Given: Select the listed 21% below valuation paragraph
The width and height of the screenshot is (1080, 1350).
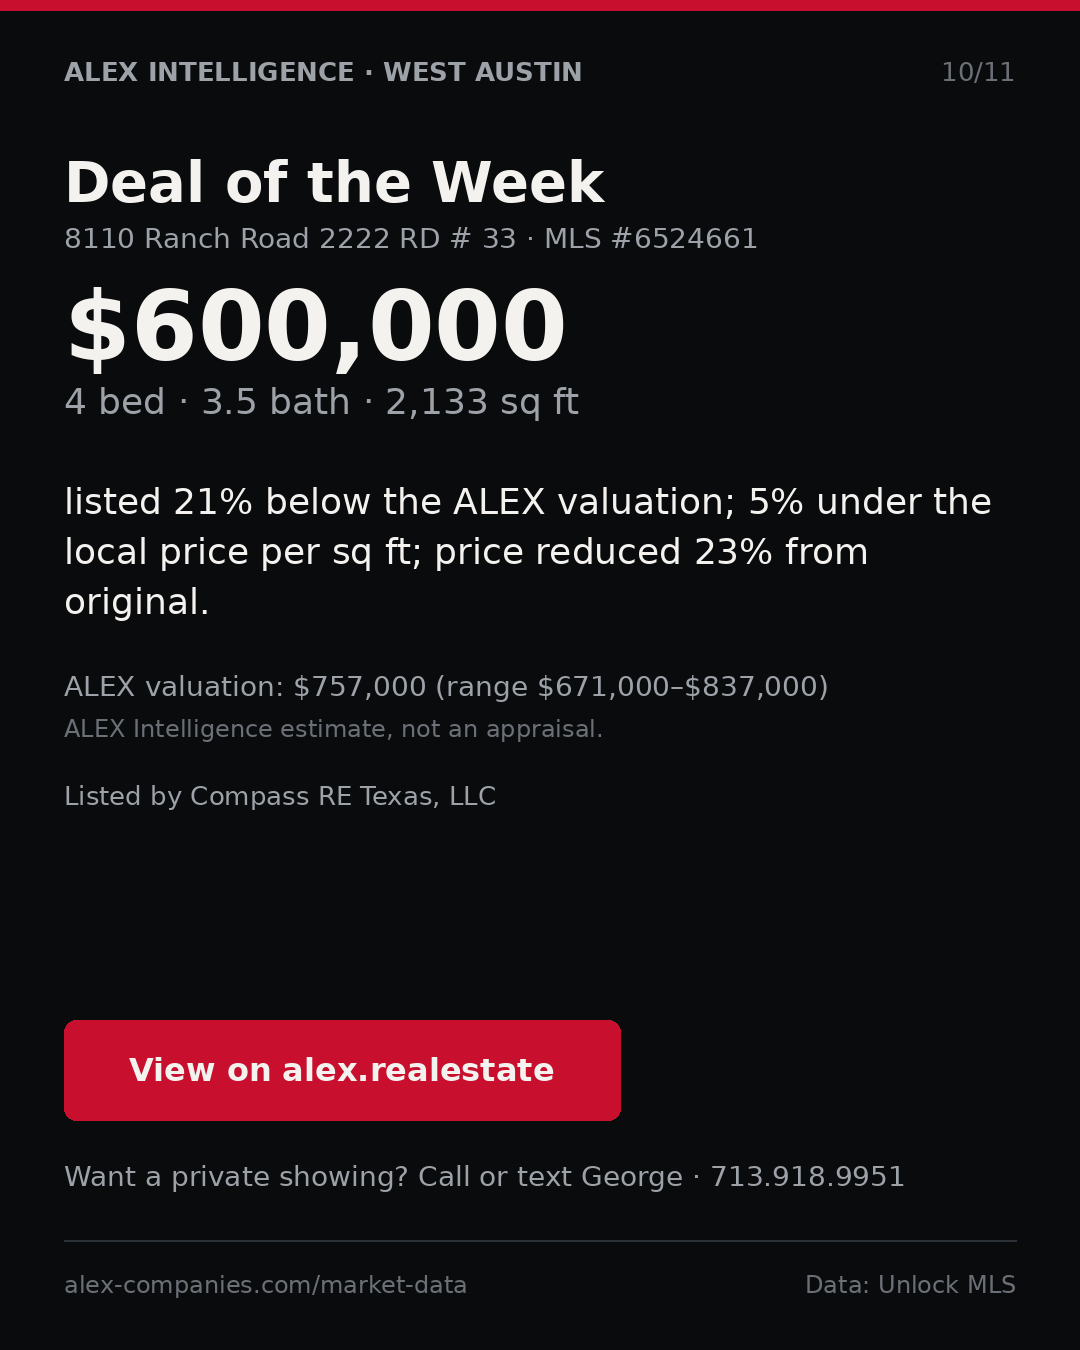Looking at the screenshot, I should pyautogui.click(x=528, y=552).
